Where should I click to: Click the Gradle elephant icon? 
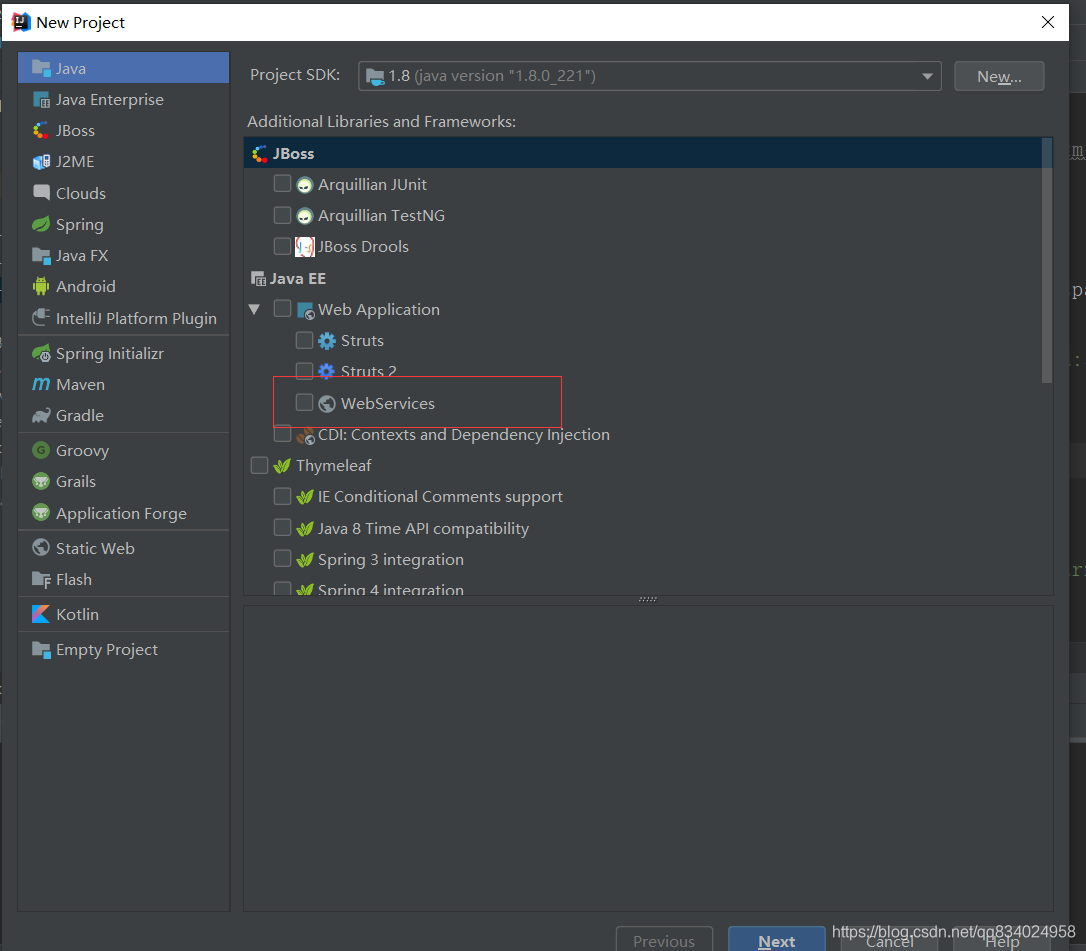click(x=42, y=416)
